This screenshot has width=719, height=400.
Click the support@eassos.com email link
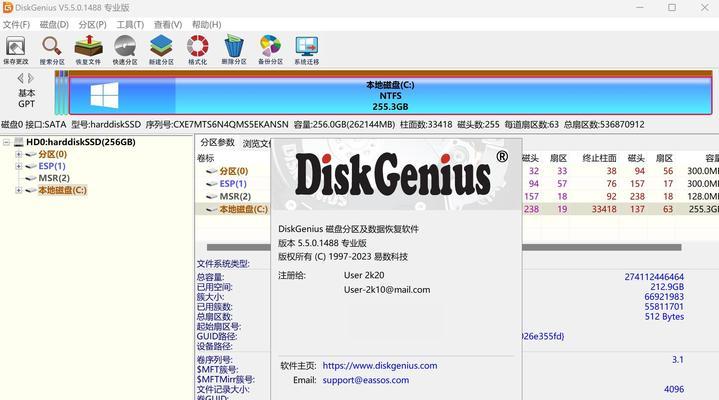tap(365, 380)
